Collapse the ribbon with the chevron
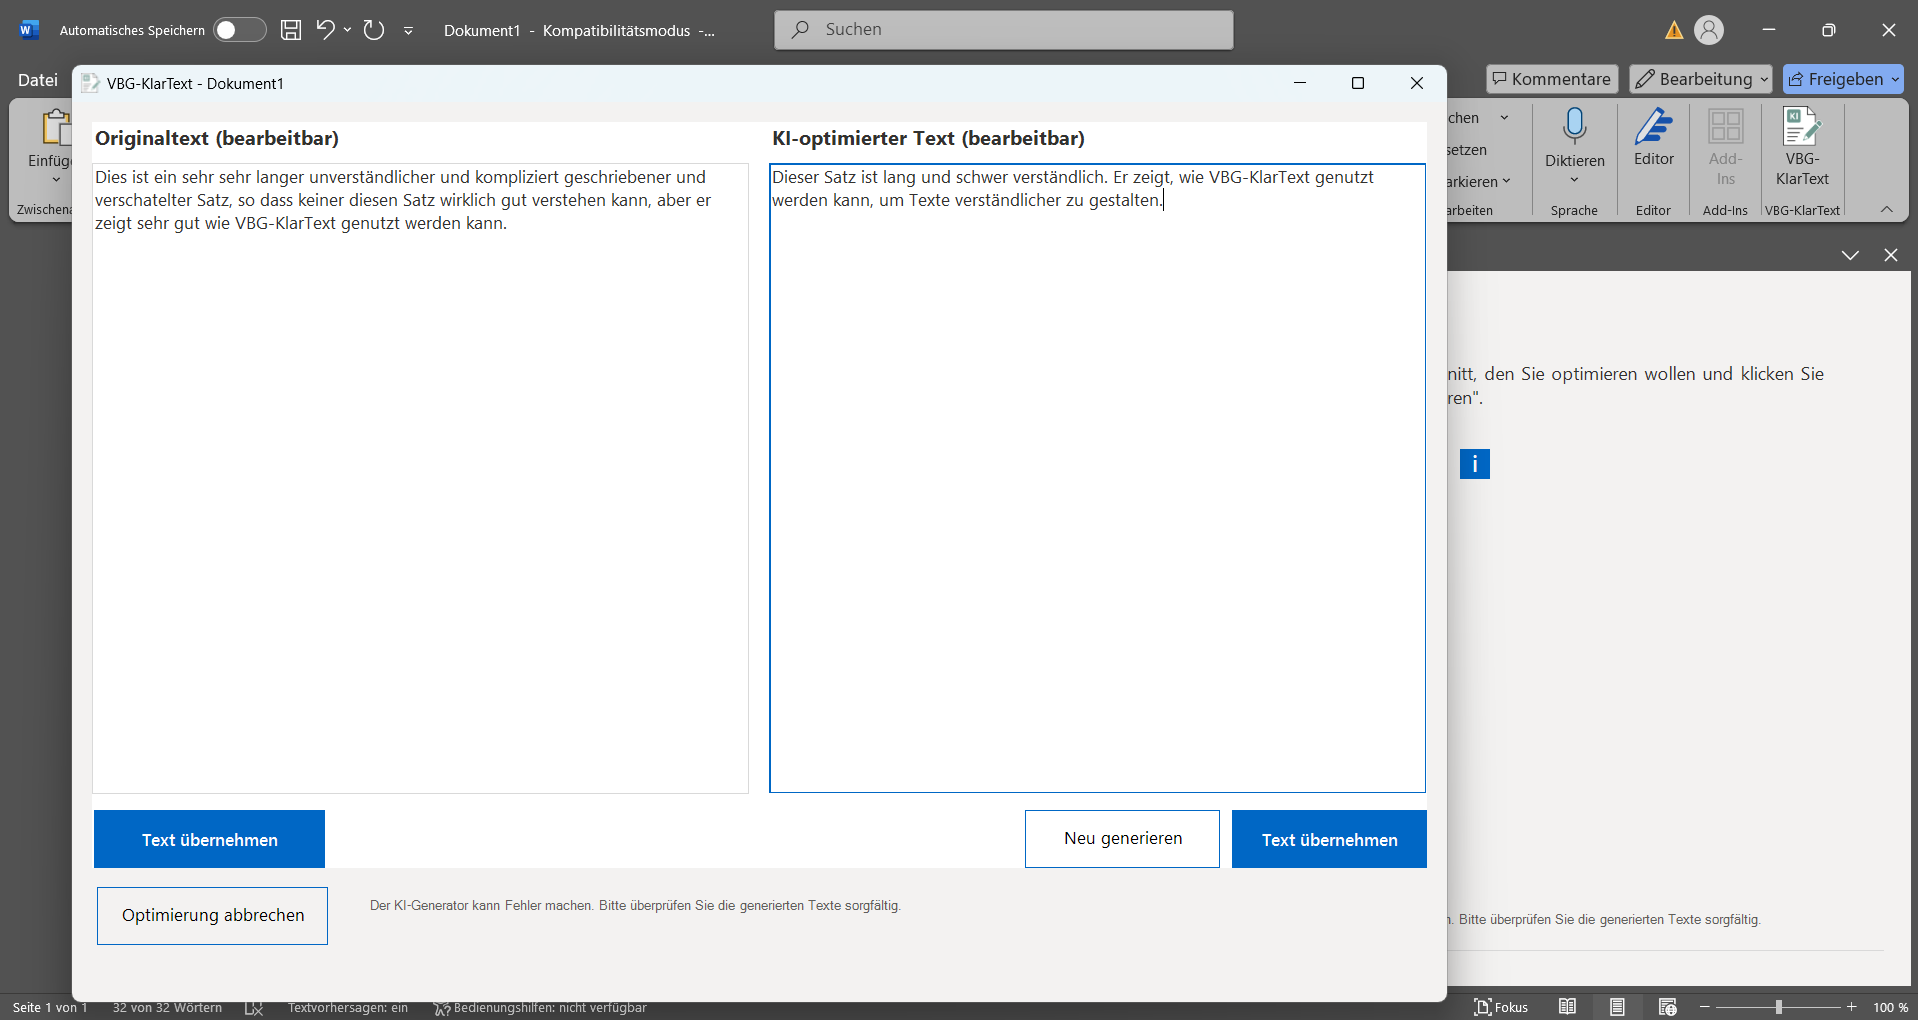1918x1020 pixels. click(1887, 209)
